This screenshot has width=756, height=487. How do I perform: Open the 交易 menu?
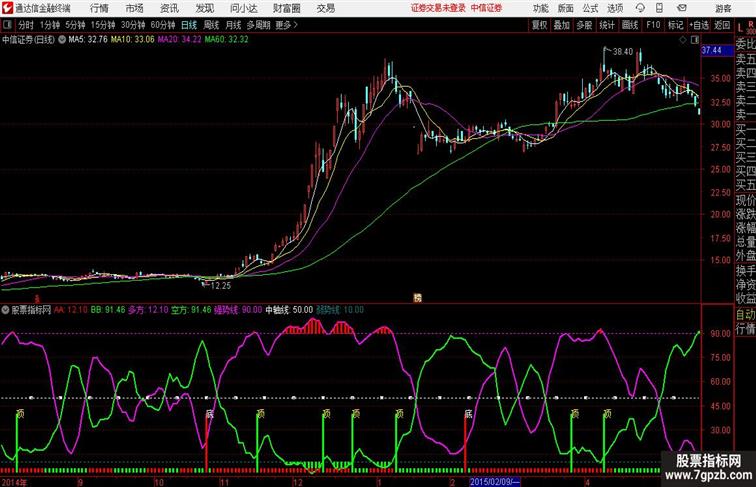325,8
